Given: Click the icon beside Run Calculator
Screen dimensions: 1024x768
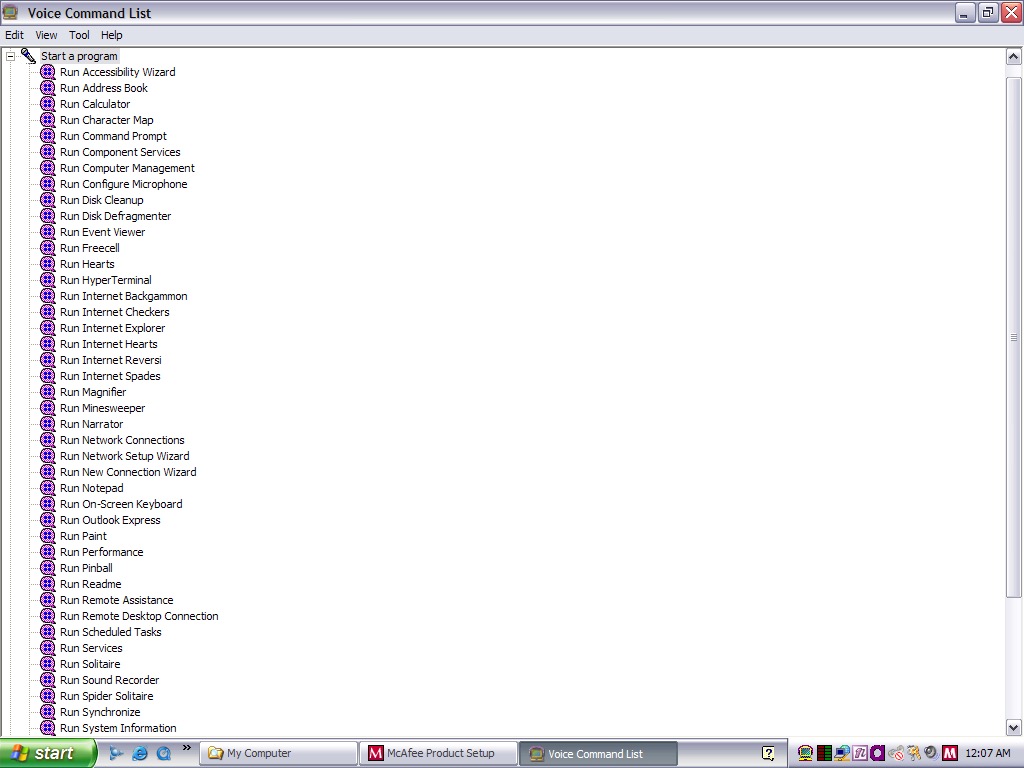Looking at the screenshot, I should (47, 104).
